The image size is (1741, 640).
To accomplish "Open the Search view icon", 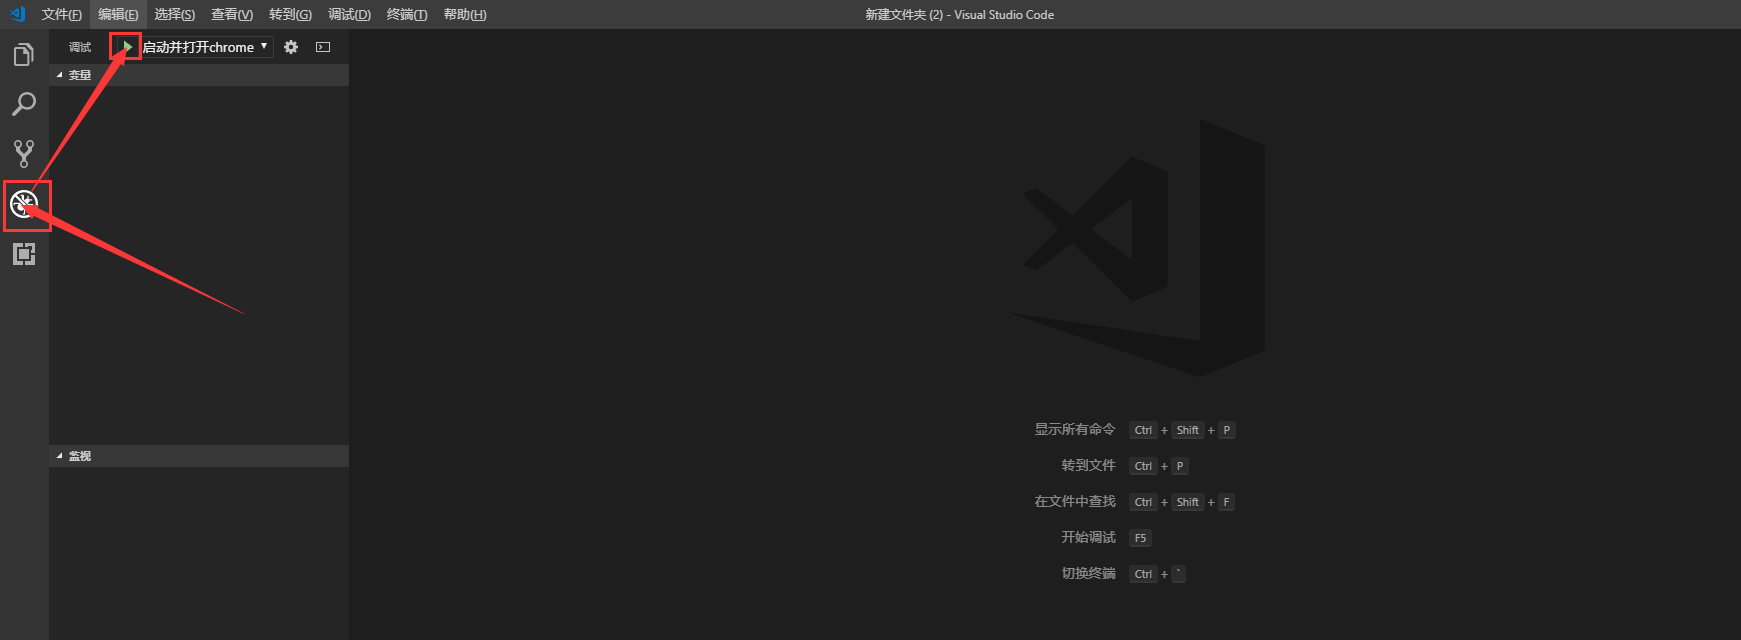I will tap(24, 104).
